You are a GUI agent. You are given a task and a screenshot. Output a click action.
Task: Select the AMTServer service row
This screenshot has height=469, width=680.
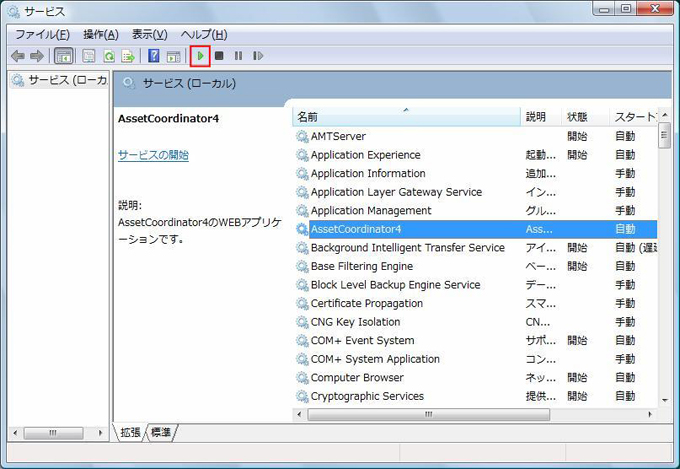pyautogui.click(x=476, y=137)
